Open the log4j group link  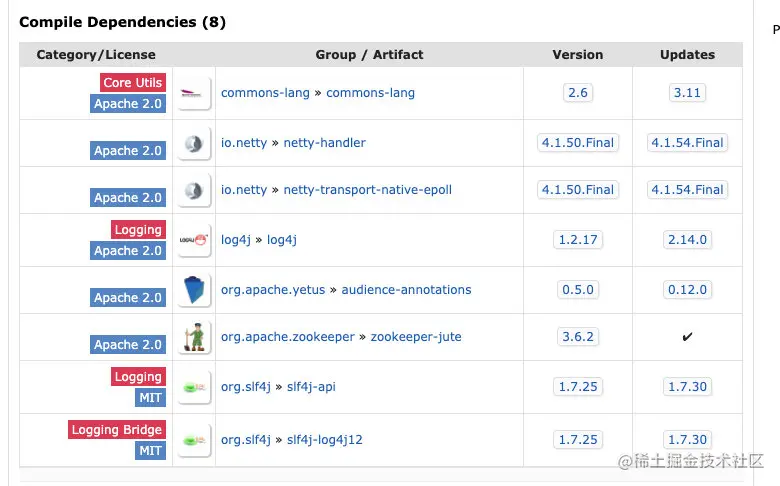point(236,240)
